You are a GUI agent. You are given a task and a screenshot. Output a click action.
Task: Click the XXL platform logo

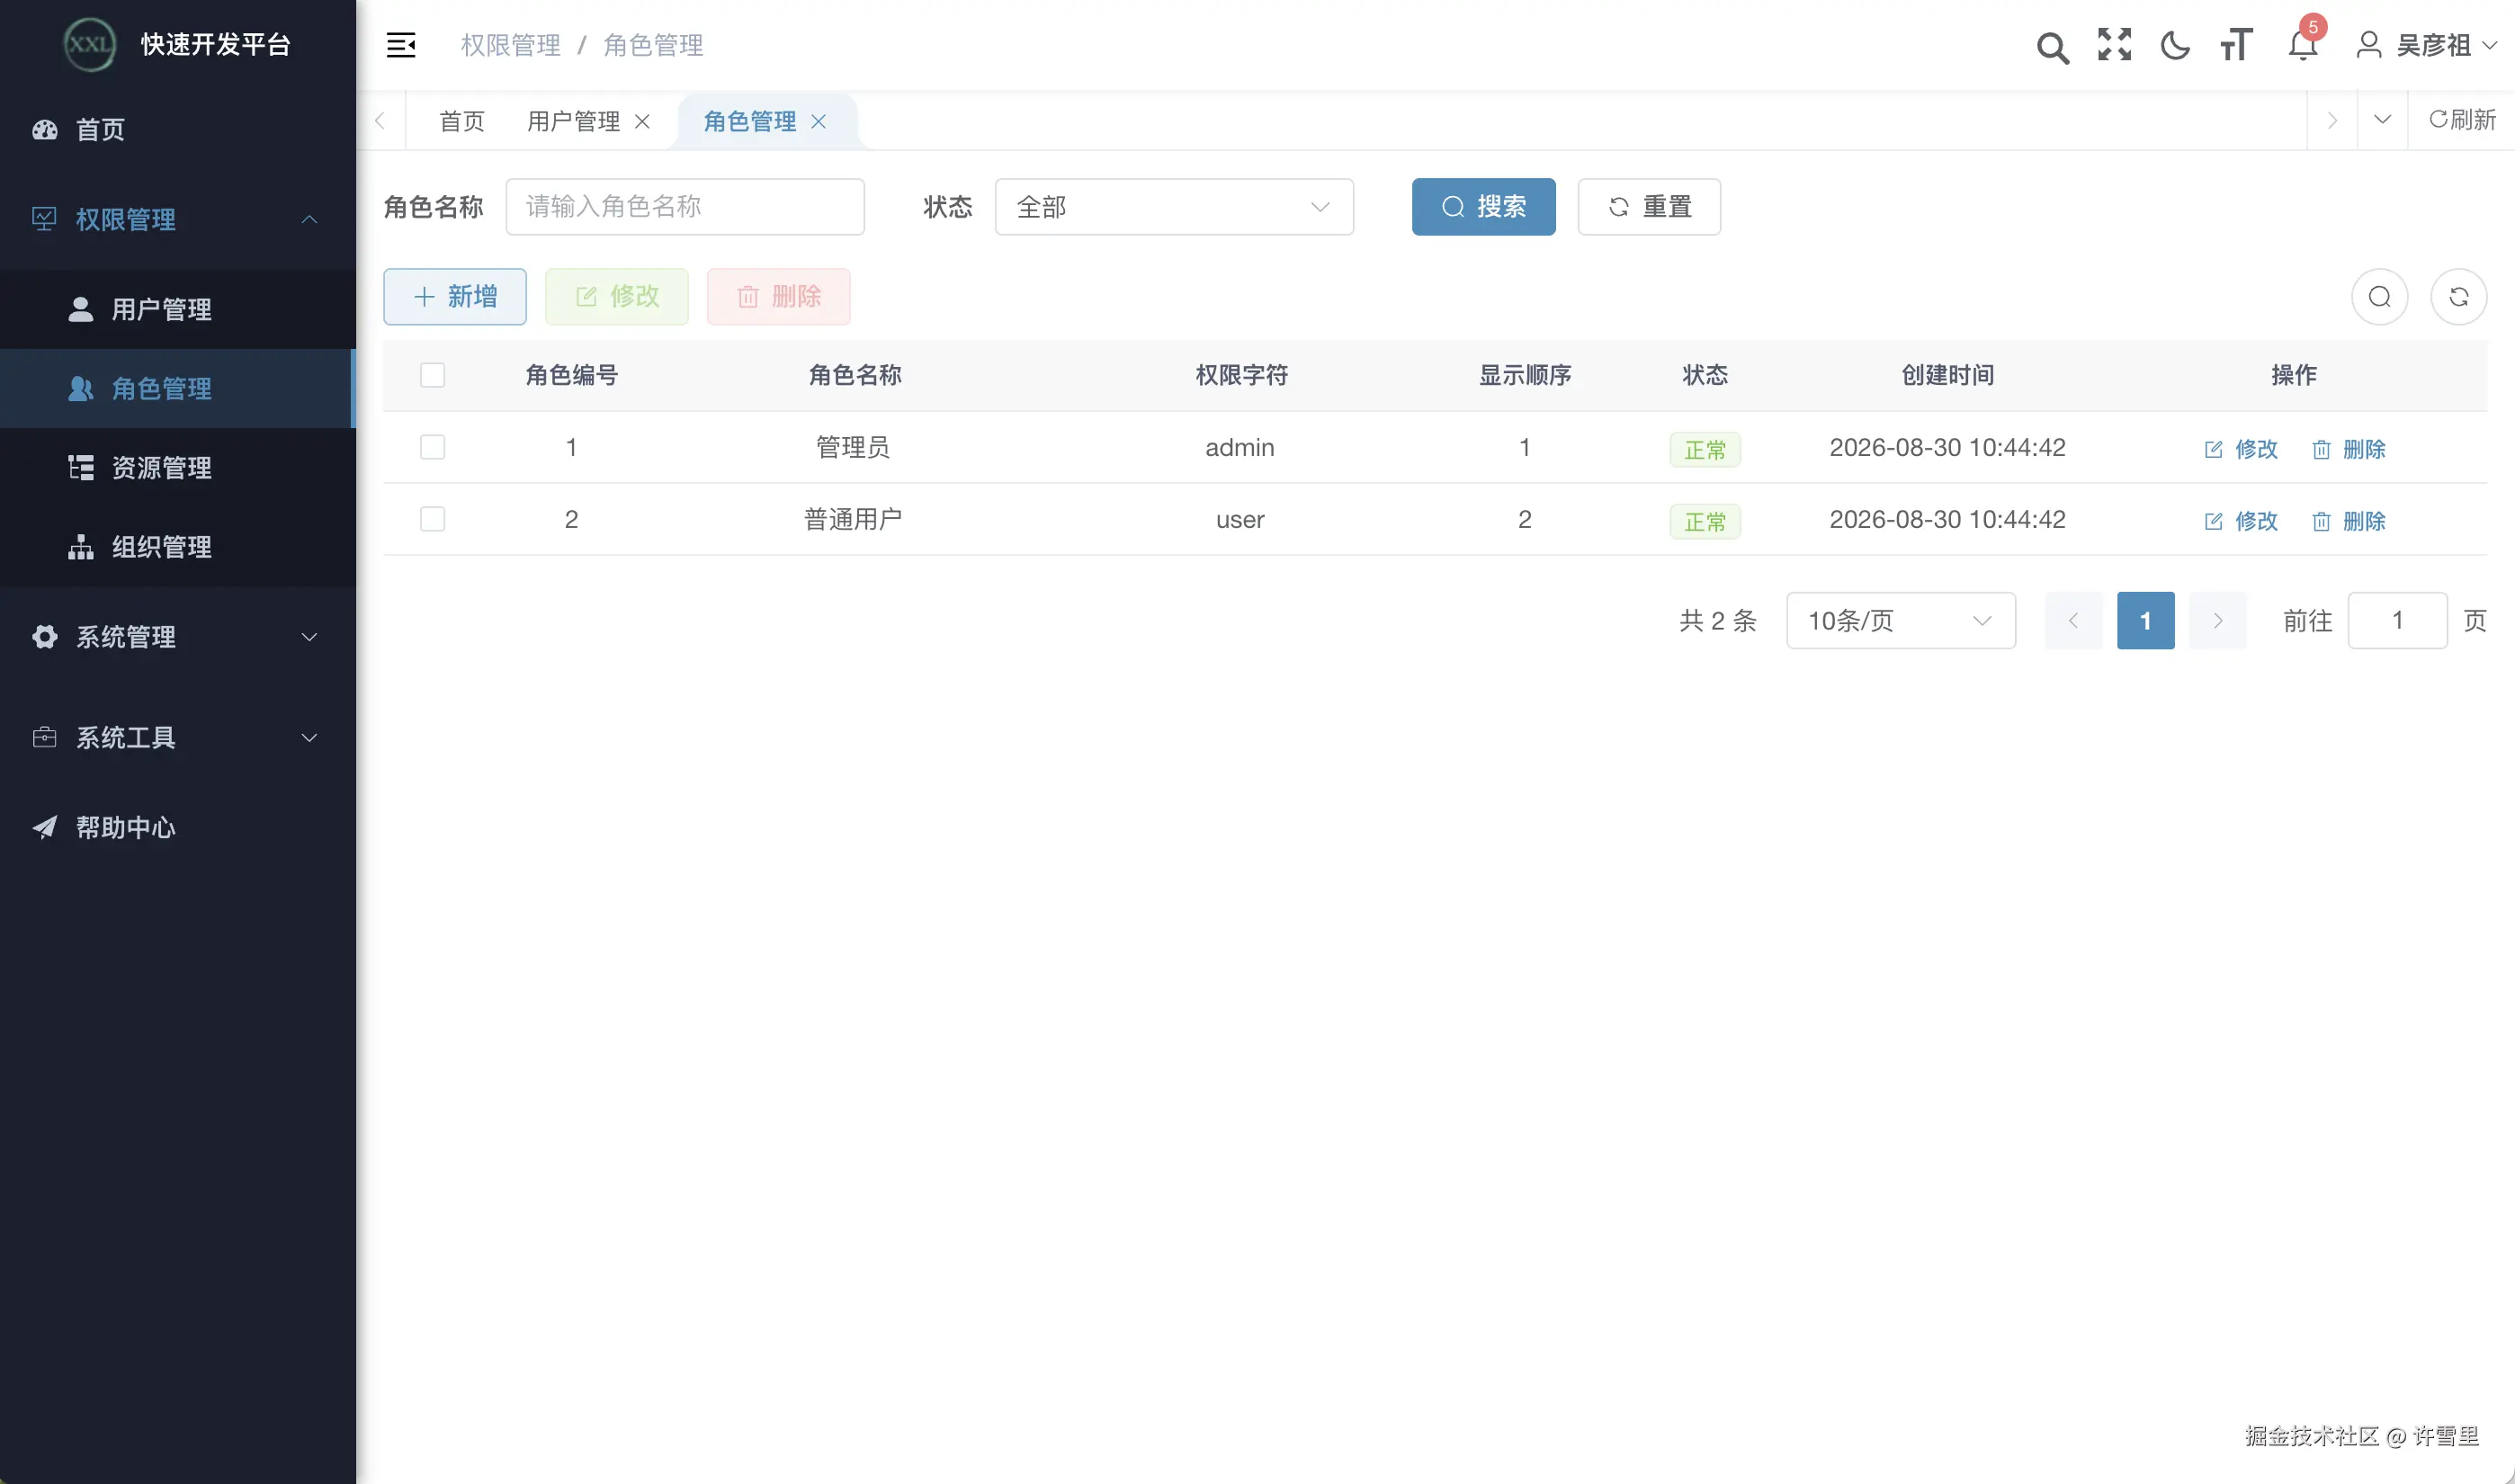(x=90, y=45)
